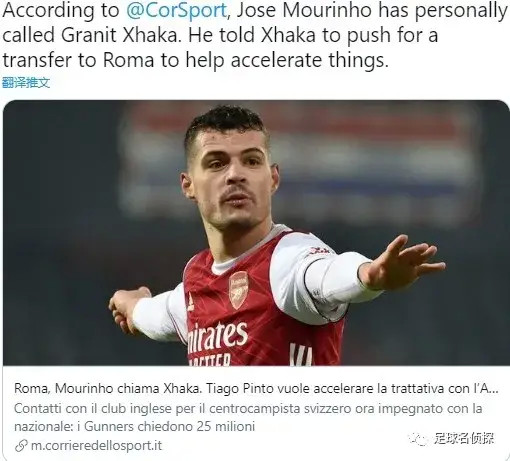The image size is (510, 461).
Task: Click the 翻译推文 translate tweet link
Action: 26,83
